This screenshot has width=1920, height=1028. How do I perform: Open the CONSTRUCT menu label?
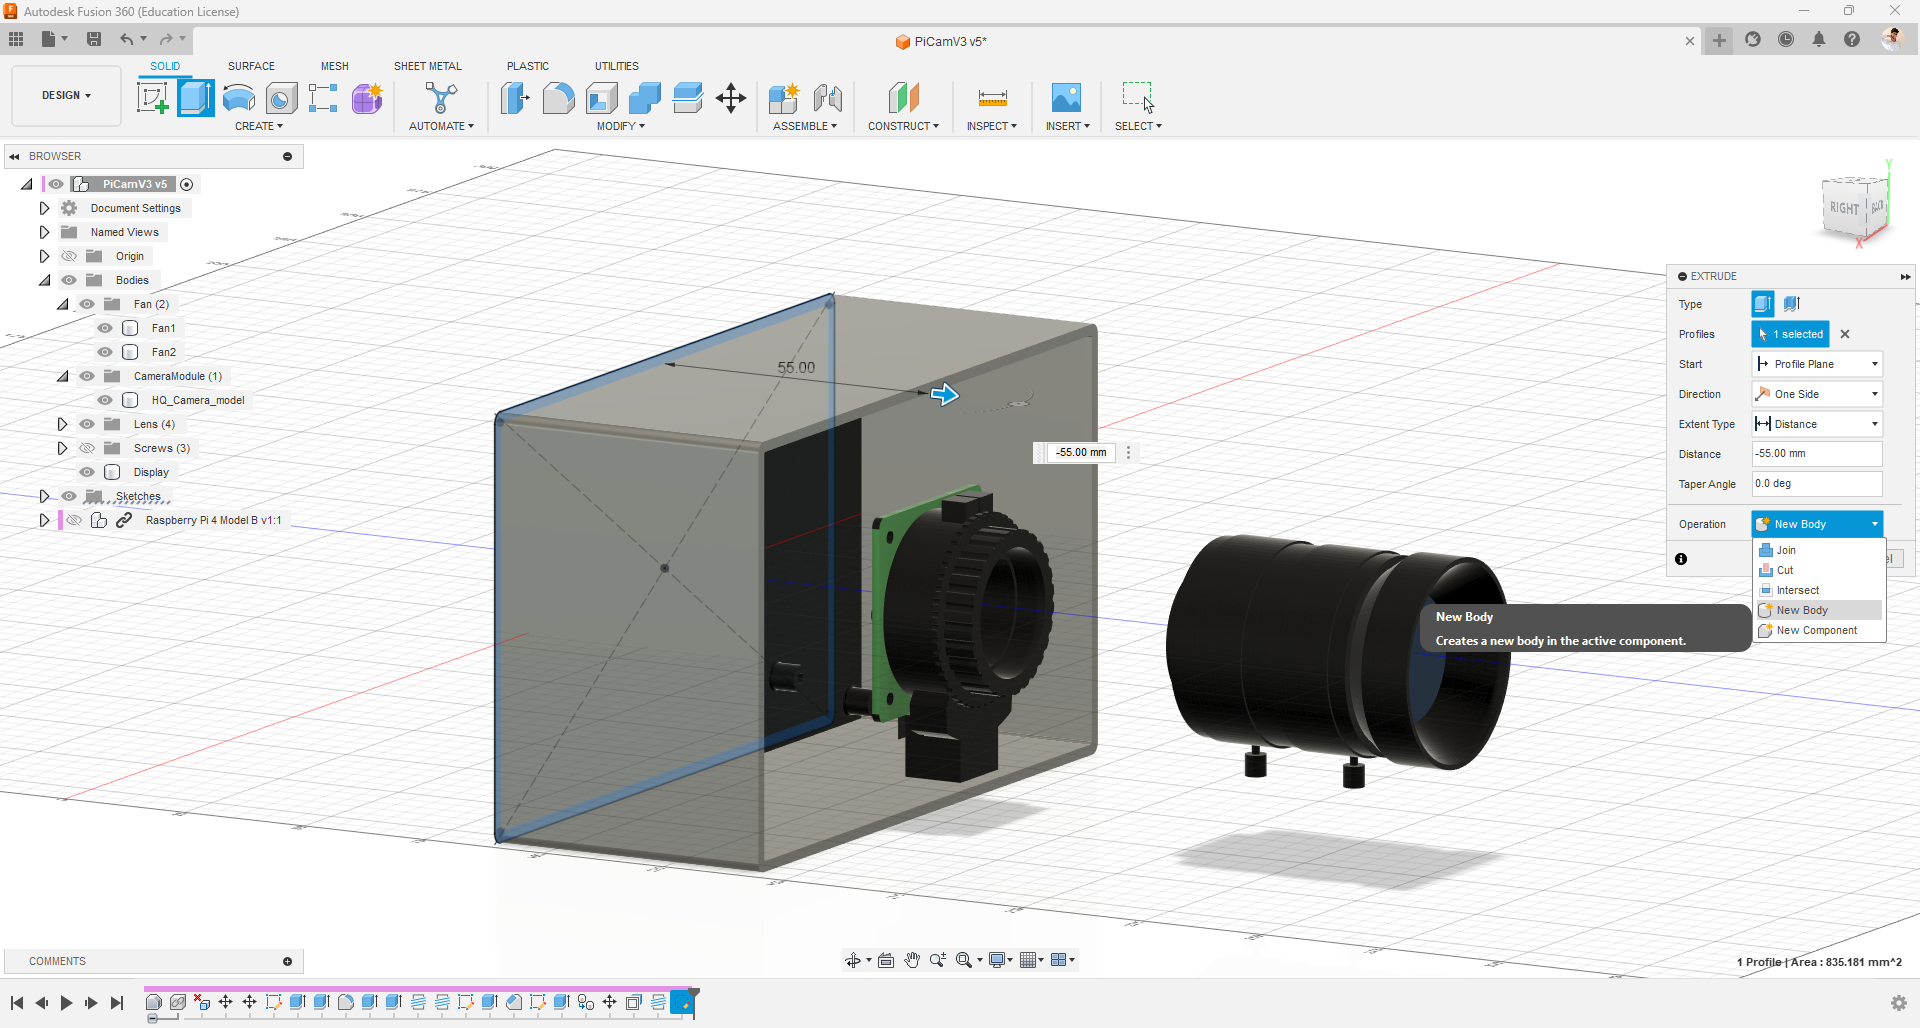click(903, 126)
